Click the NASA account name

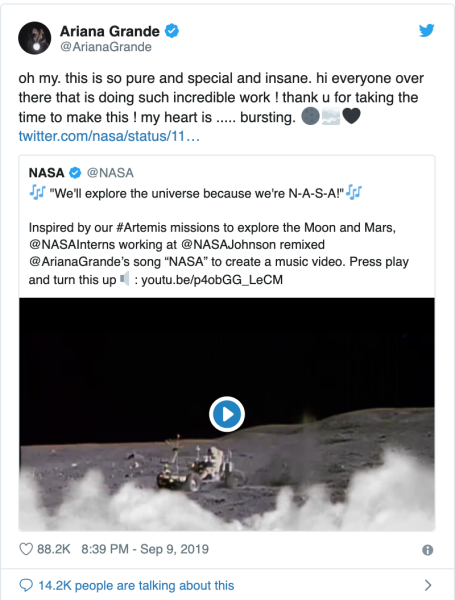[x=46, y=173]
